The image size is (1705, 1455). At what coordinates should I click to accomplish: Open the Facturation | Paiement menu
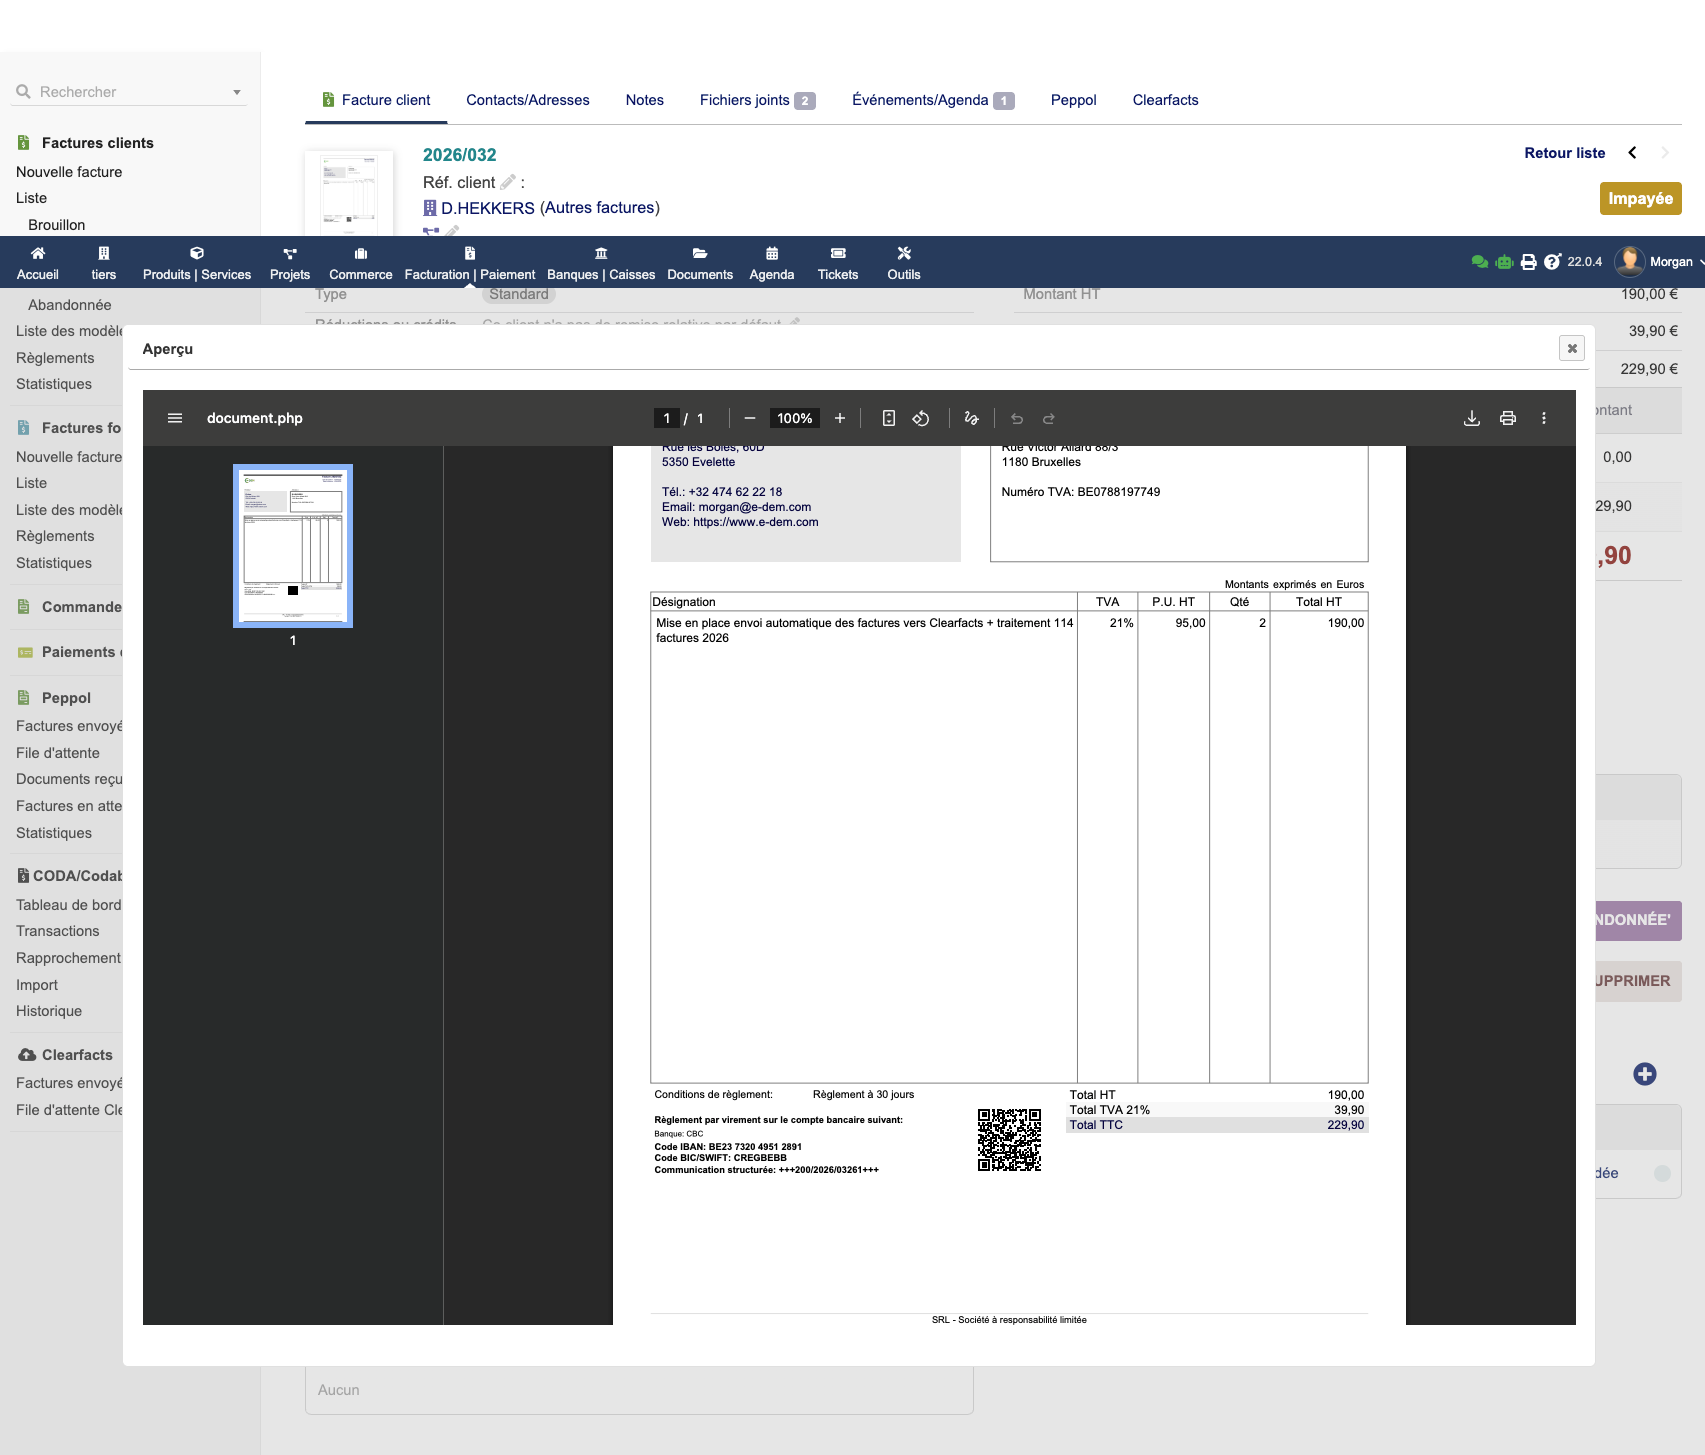pos(469,263)
